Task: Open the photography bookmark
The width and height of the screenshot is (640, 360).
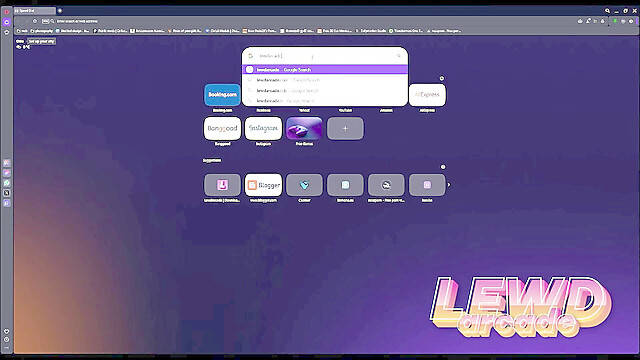Action: (42, 31)
